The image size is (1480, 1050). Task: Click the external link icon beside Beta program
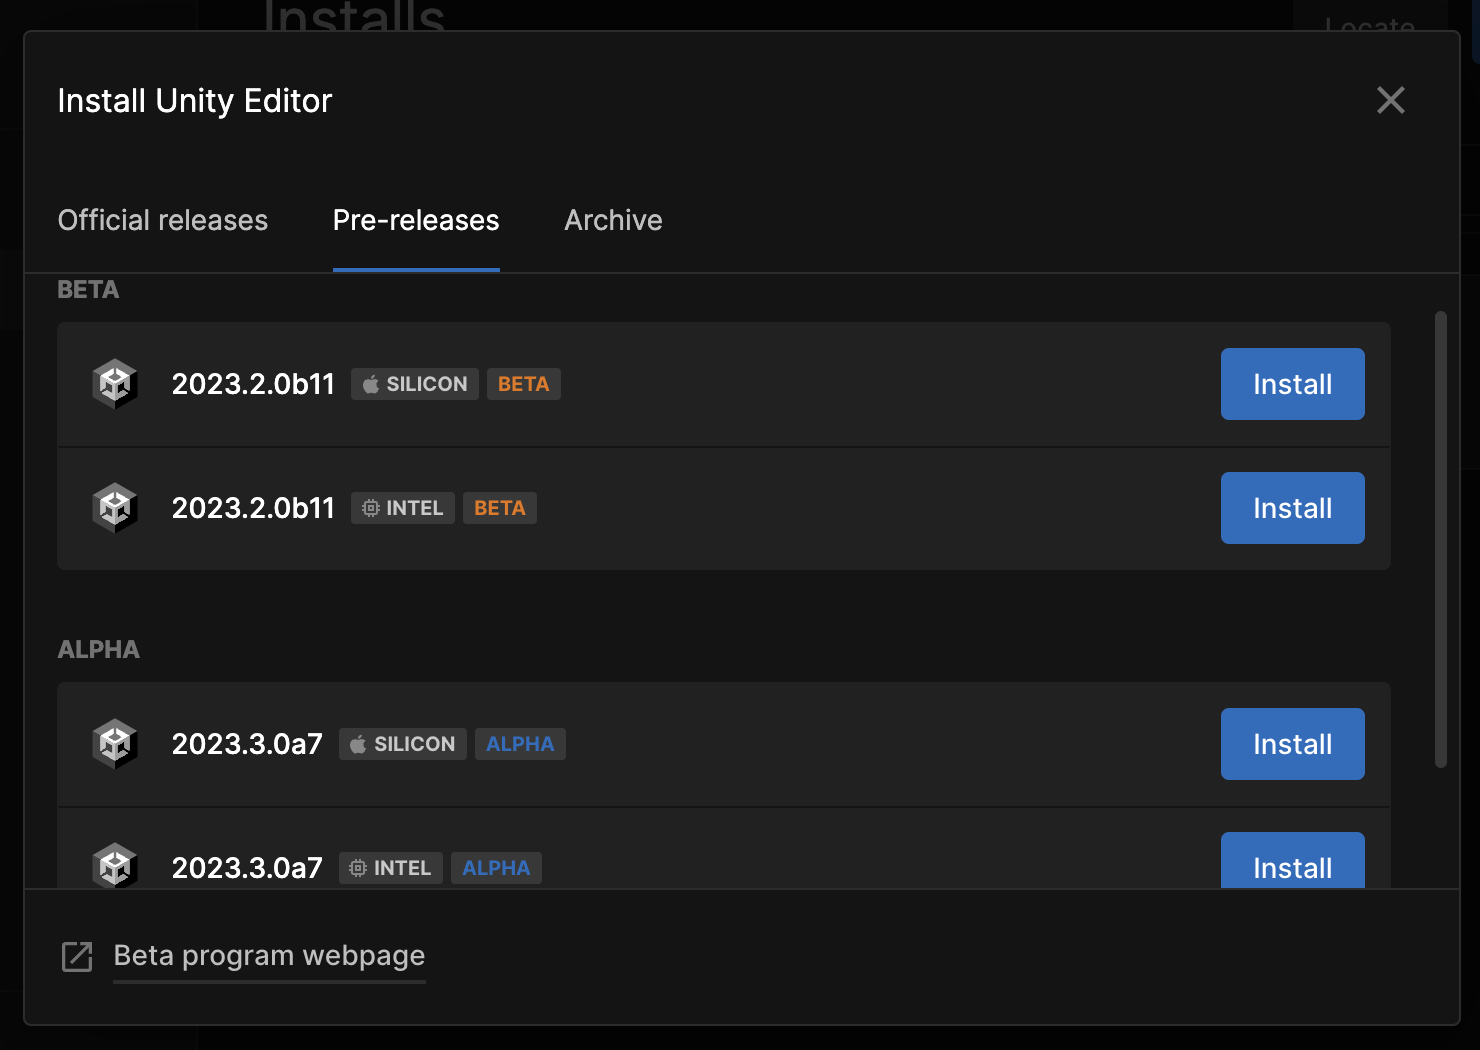tap(77, 957)
